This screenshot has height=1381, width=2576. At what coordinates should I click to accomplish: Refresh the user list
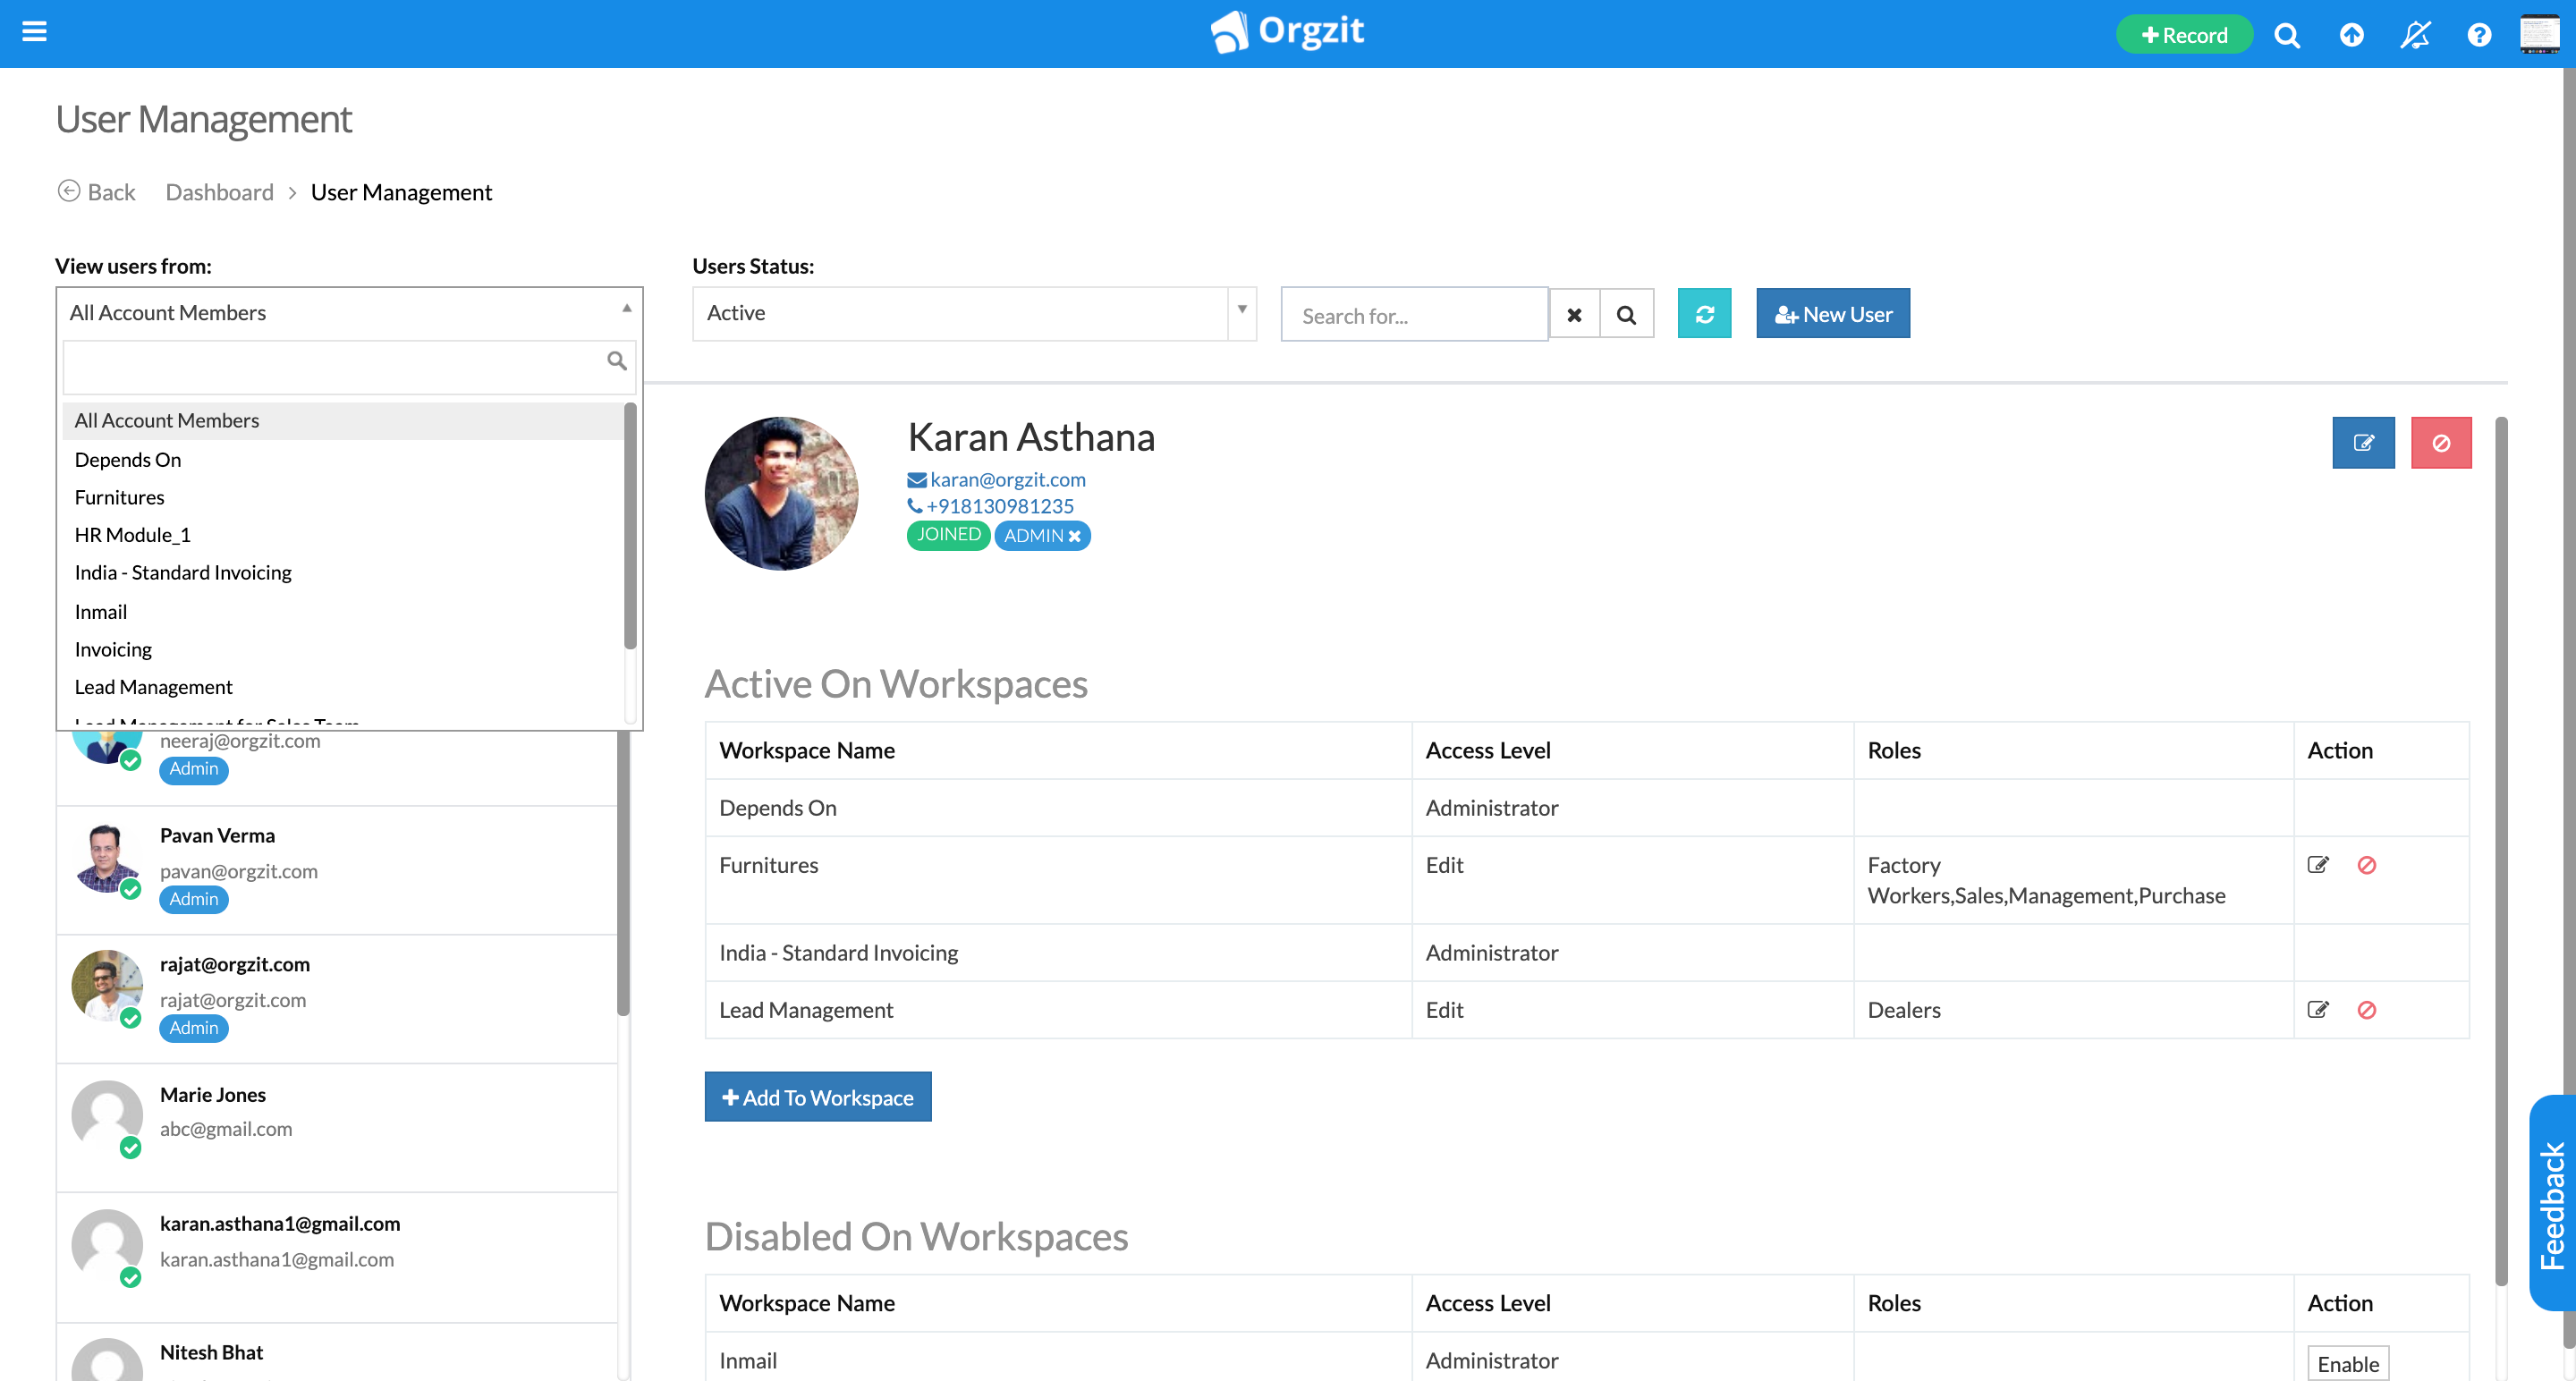pyautogui.click(x=1705, y=314)
